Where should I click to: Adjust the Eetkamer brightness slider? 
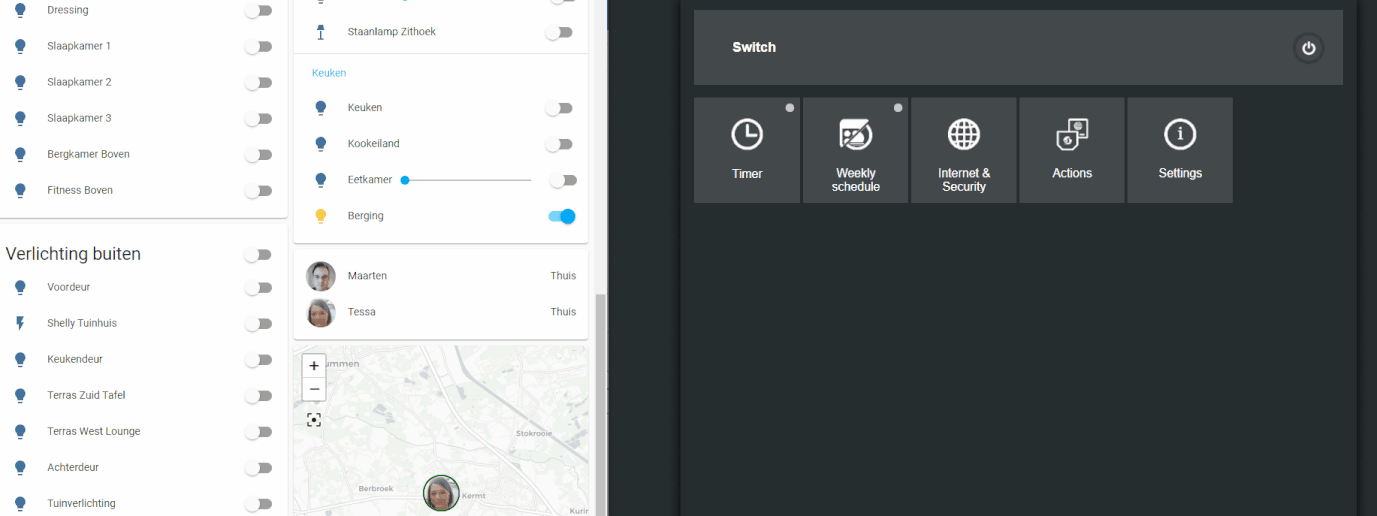tap(467, 180)
